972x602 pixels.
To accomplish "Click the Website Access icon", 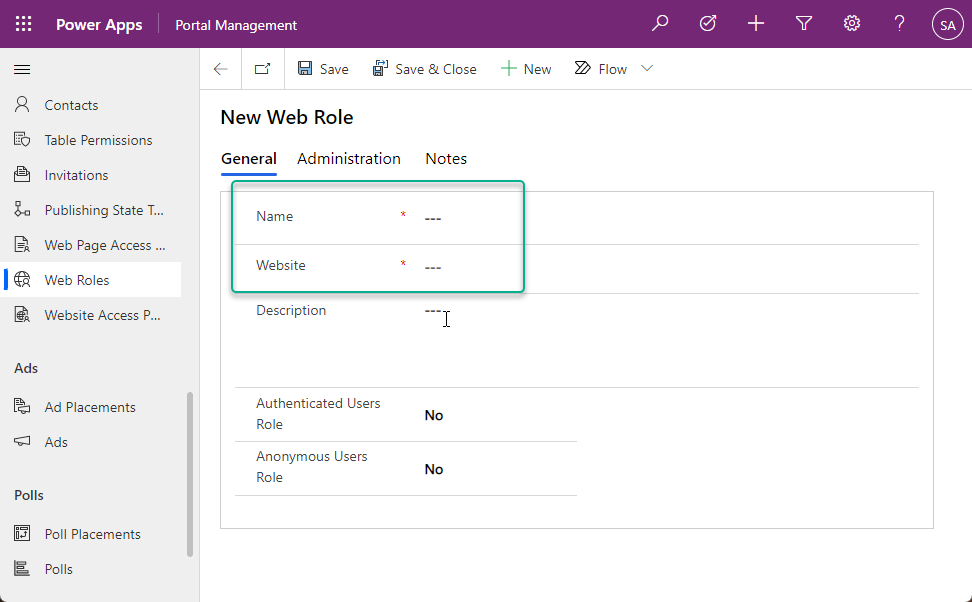I will [22, 315].
